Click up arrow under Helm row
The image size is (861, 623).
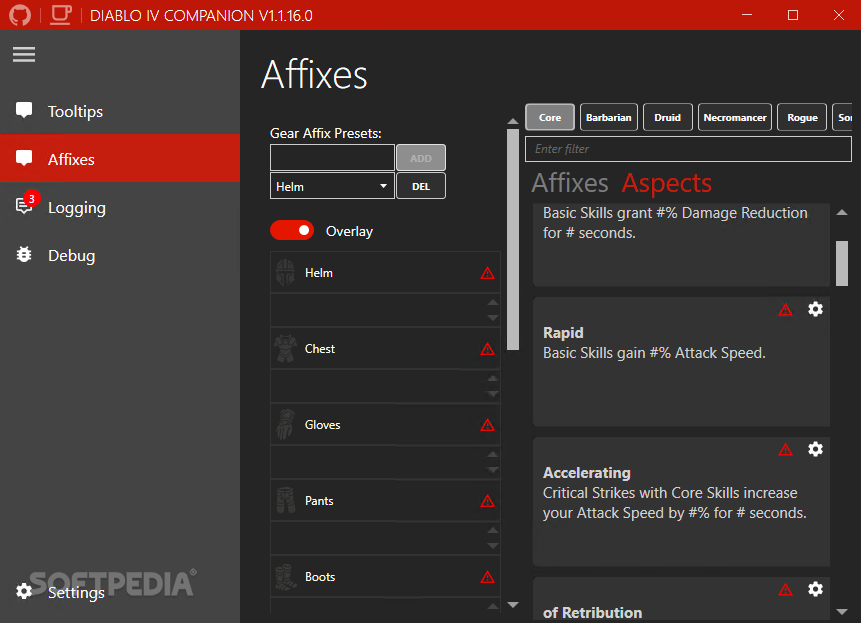pos(493,302)
